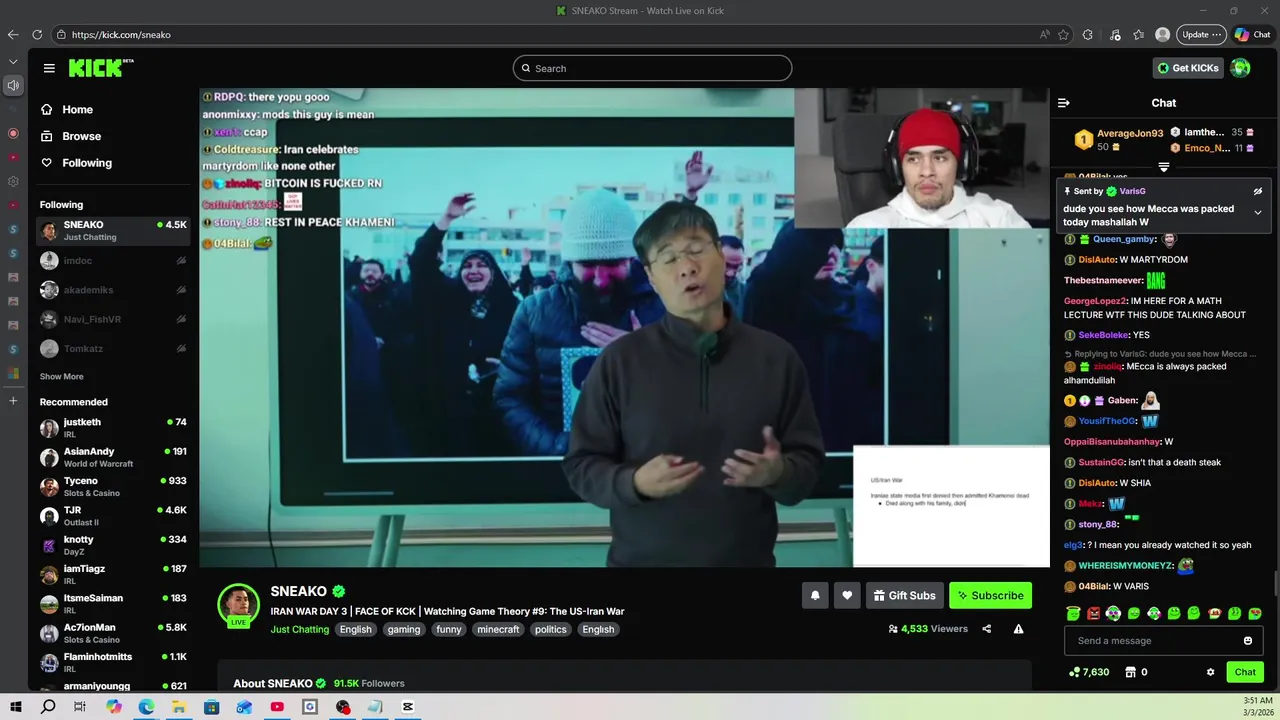This screenshot has width=1280, height=720.
Task: Open recommended channel iamTiagz
Action: pyautogui.click(x=113, y=574)
